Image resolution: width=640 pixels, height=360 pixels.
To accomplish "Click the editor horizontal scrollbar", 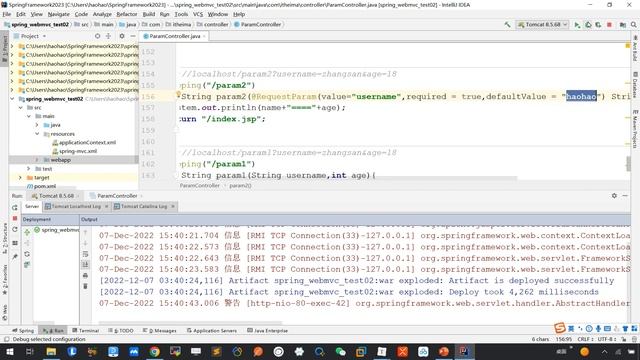I will pos(349,178).
